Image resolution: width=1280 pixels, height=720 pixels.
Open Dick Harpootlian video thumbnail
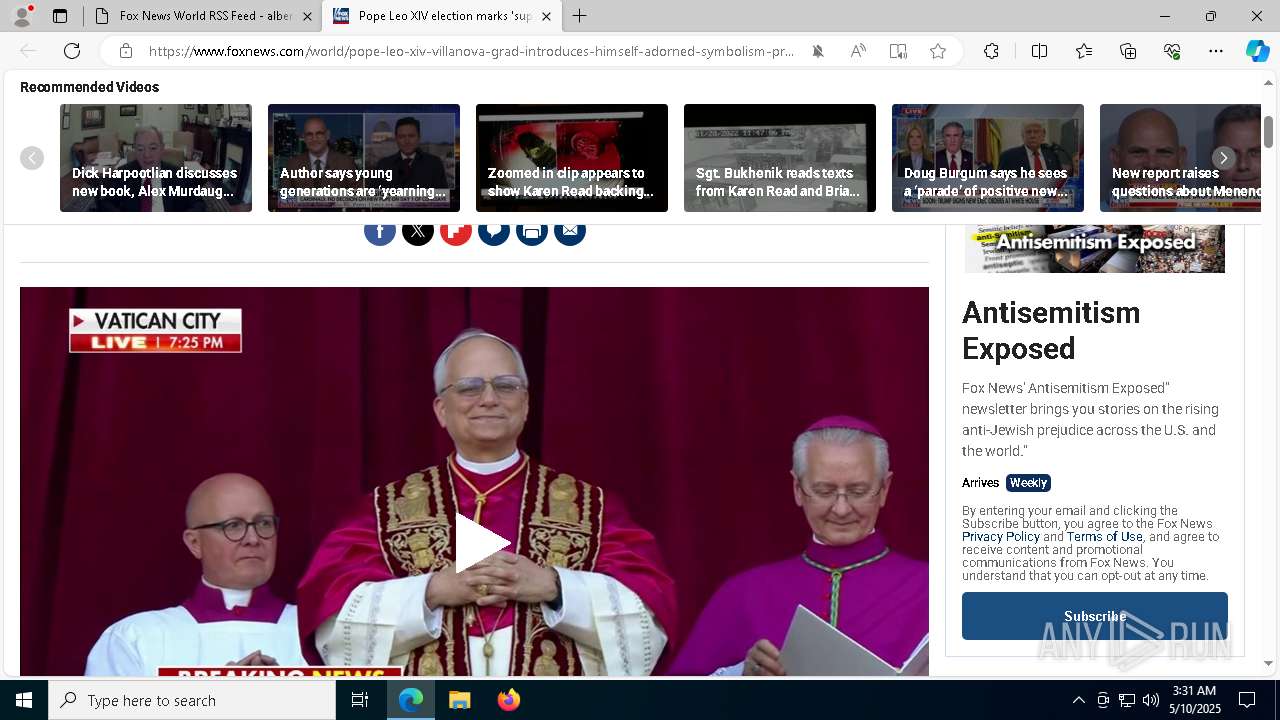[156, 158]
